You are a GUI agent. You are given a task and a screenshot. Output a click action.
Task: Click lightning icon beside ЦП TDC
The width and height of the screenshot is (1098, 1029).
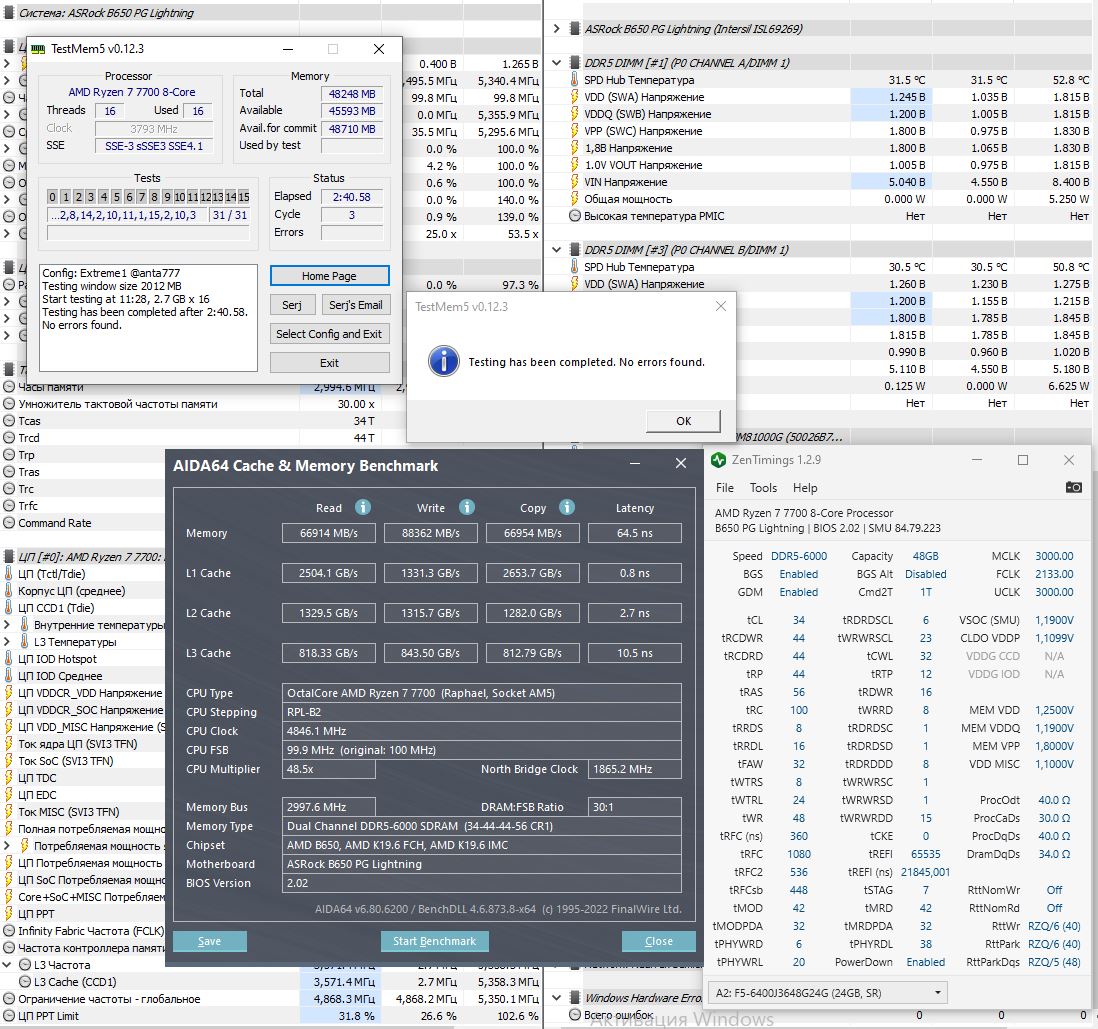pos(8,778)
